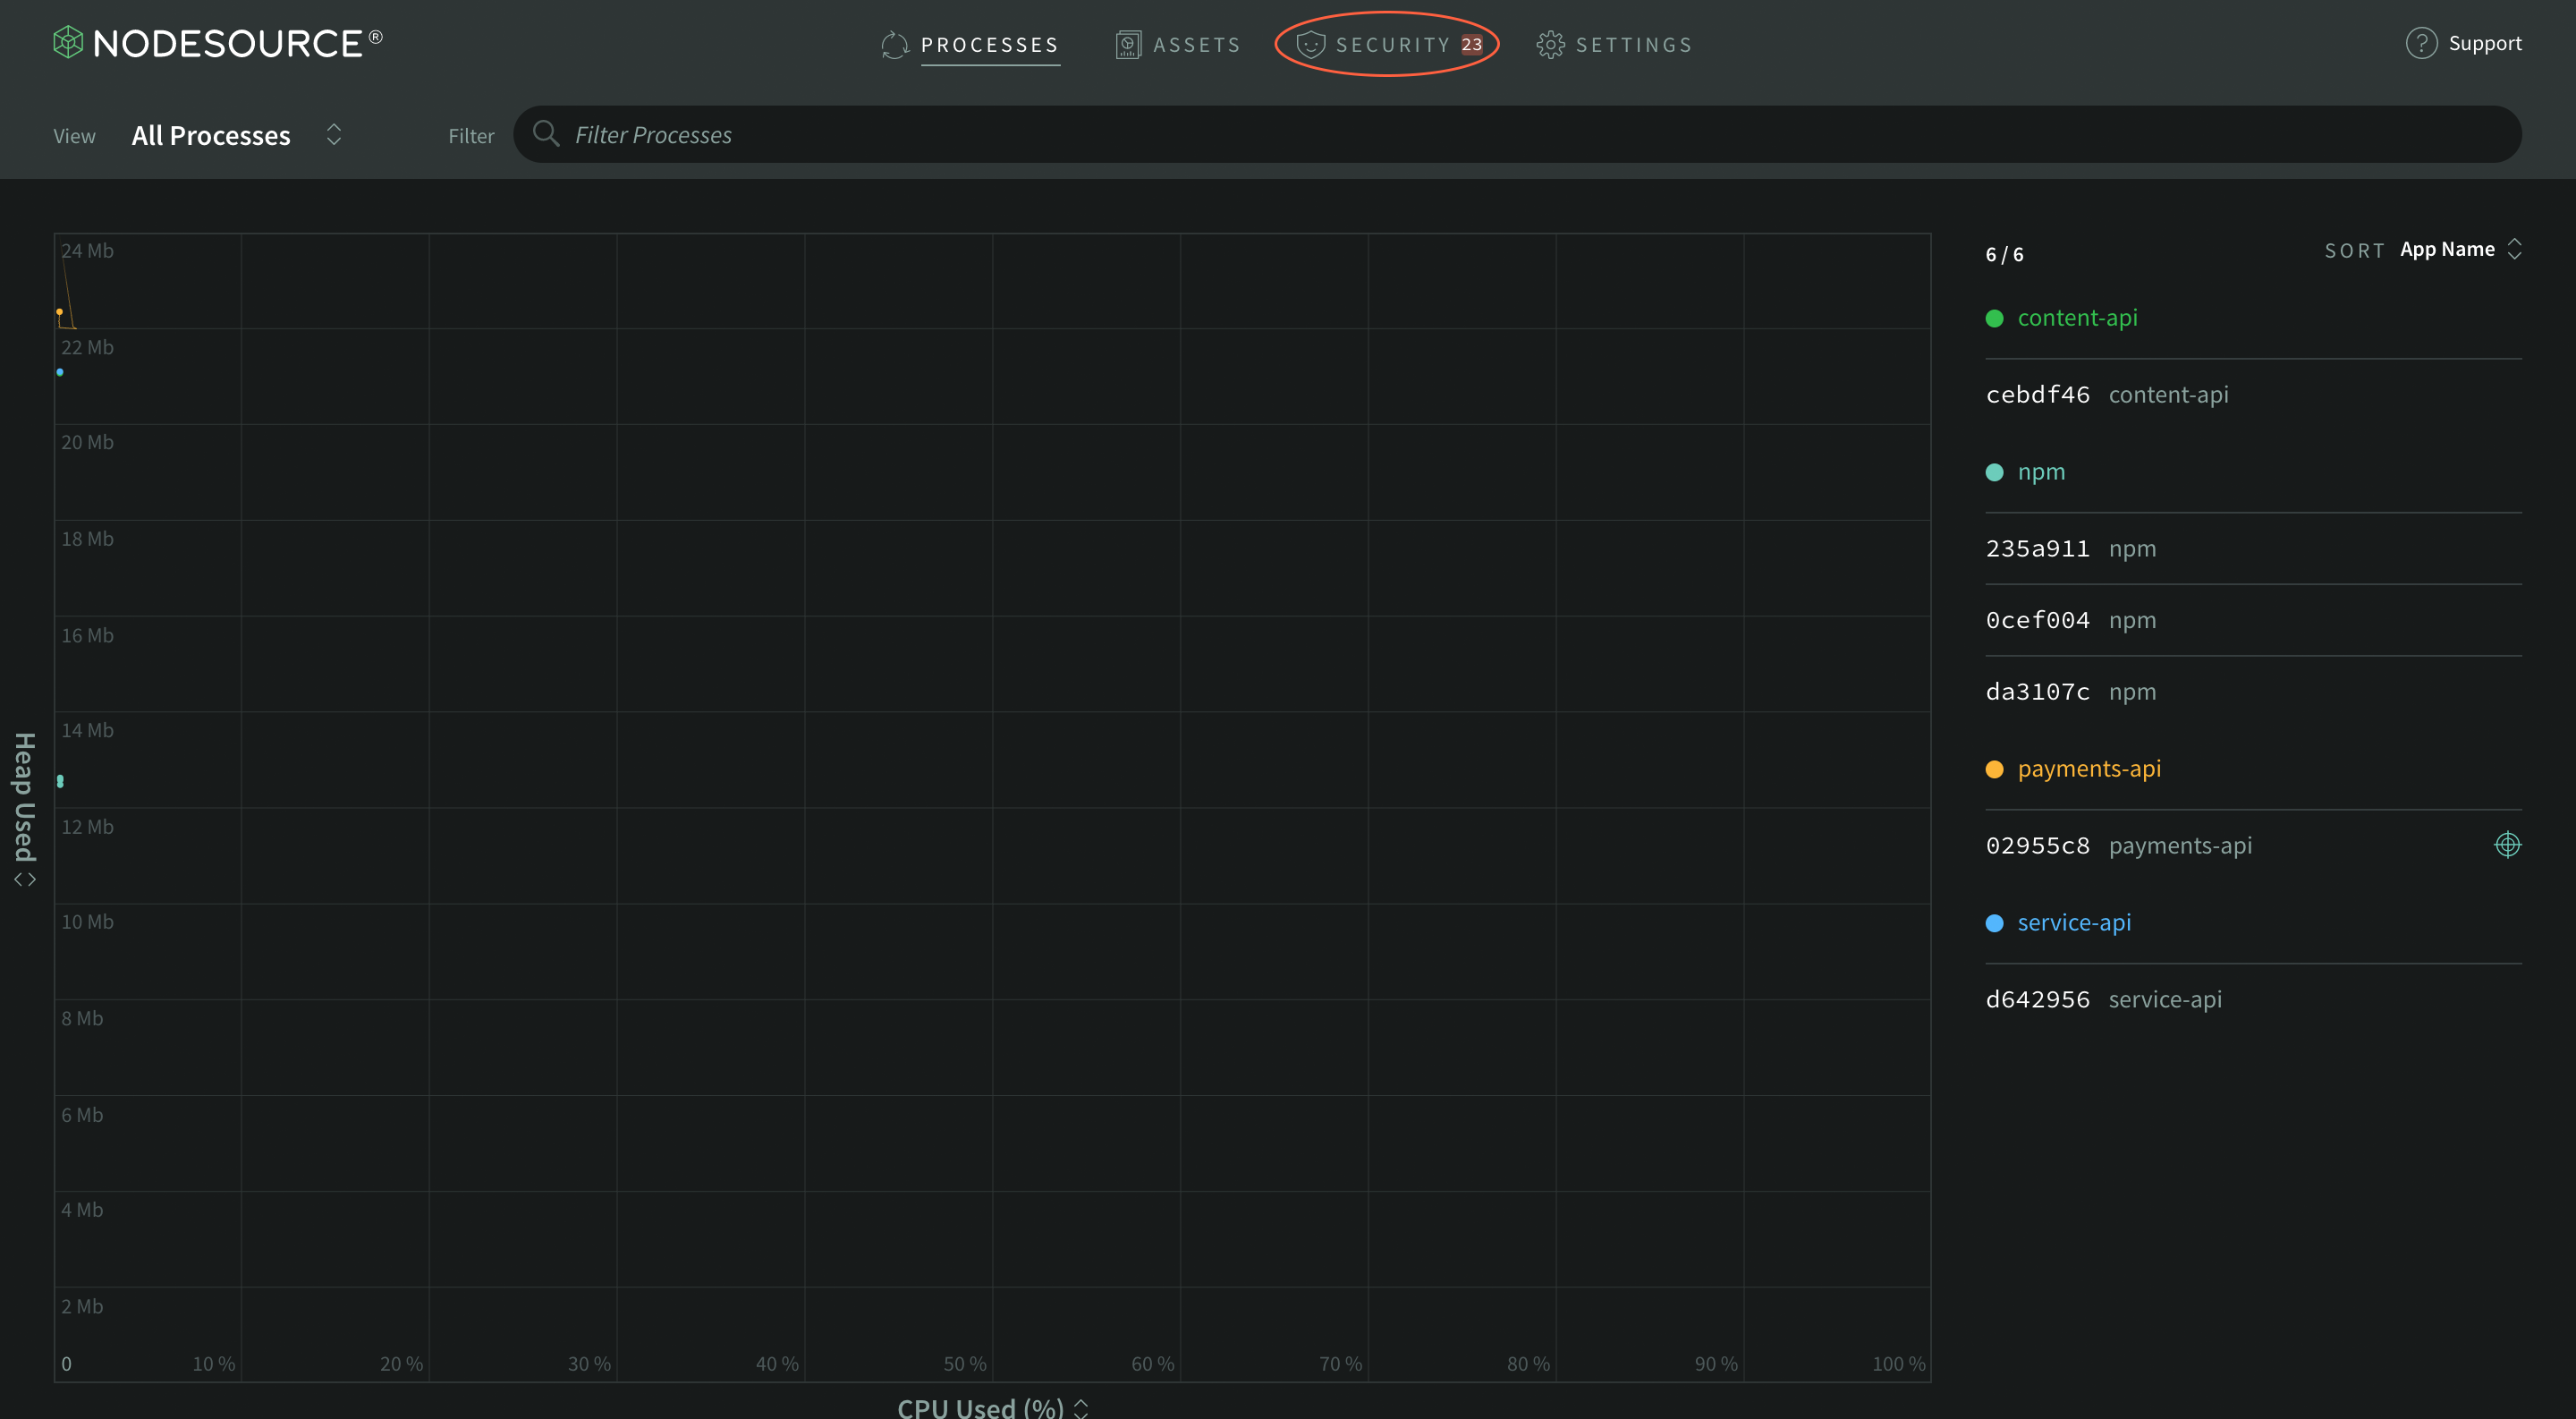
Task: Select process da3107c npm
Action: (2253, 692)
